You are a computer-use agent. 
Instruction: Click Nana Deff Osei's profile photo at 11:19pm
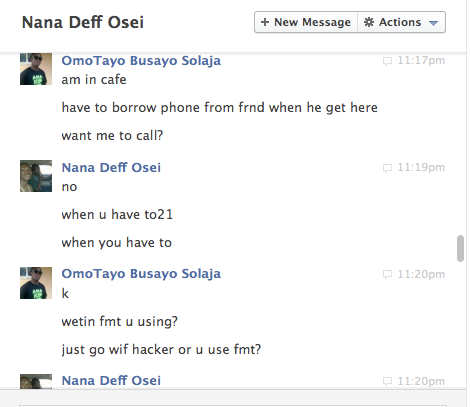pos(36,176)
